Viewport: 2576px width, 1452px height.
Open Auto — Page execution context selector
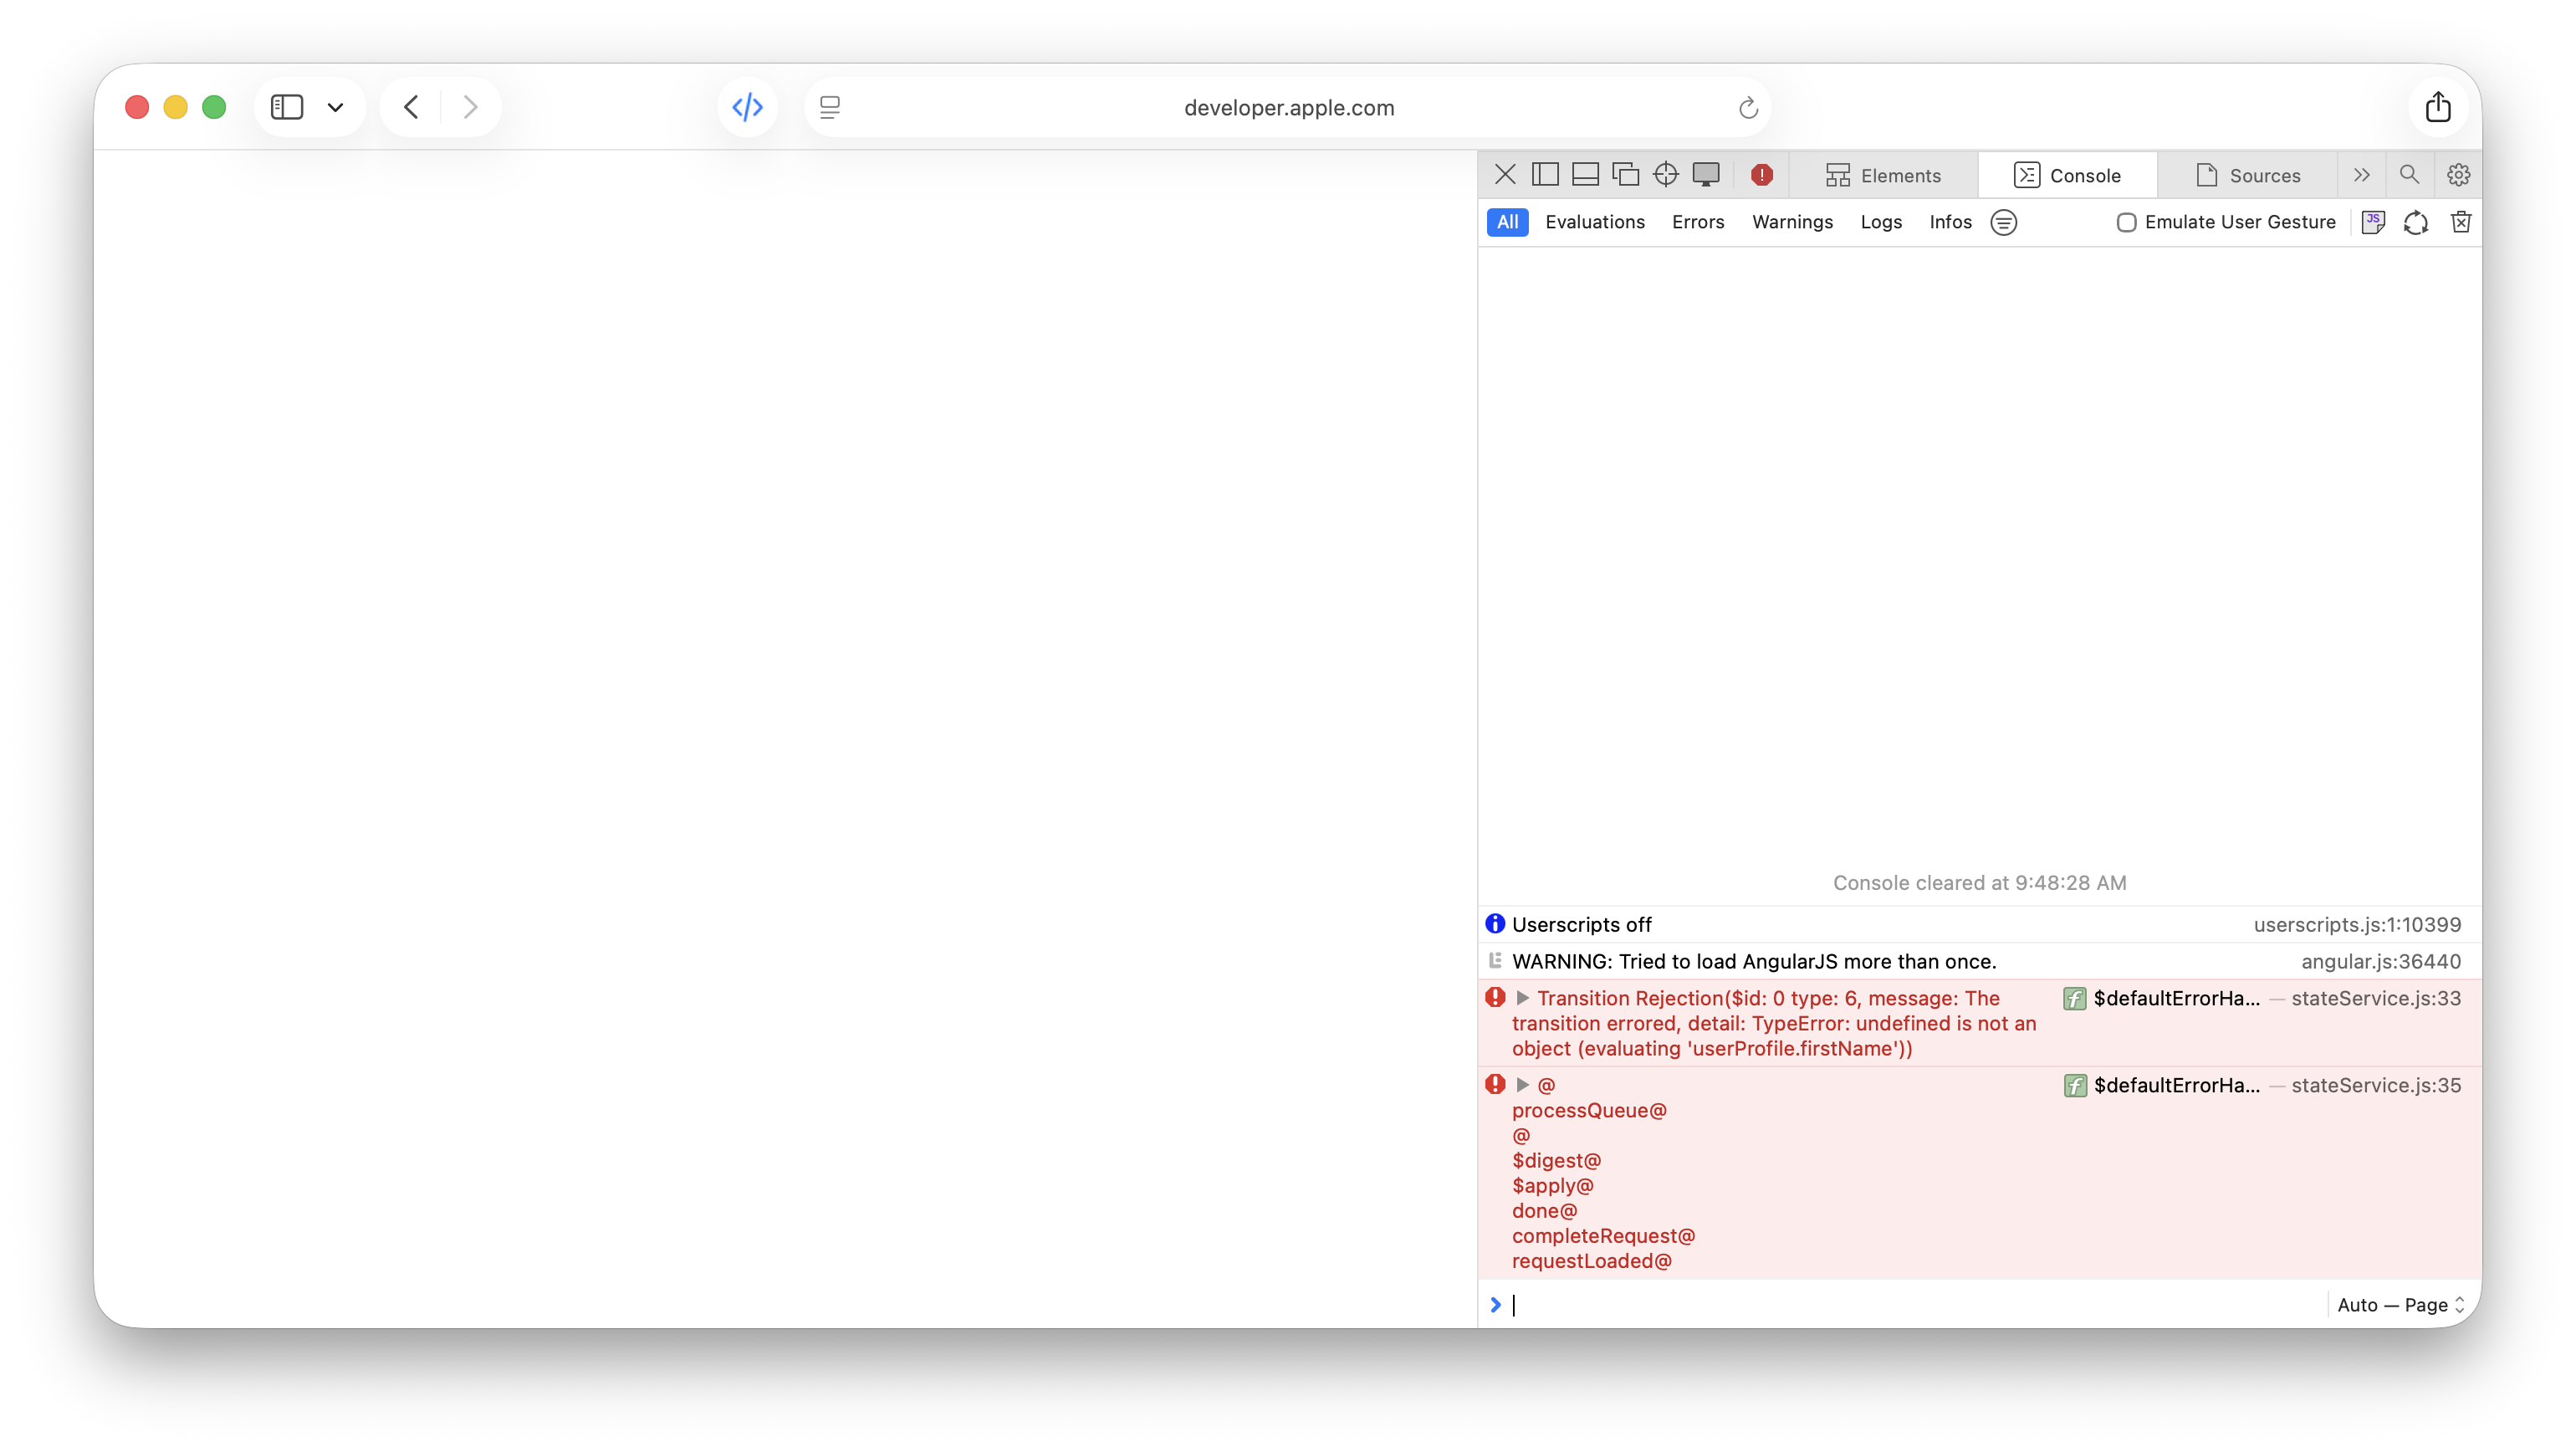pyautogui.click(x=2401, y=1305)
